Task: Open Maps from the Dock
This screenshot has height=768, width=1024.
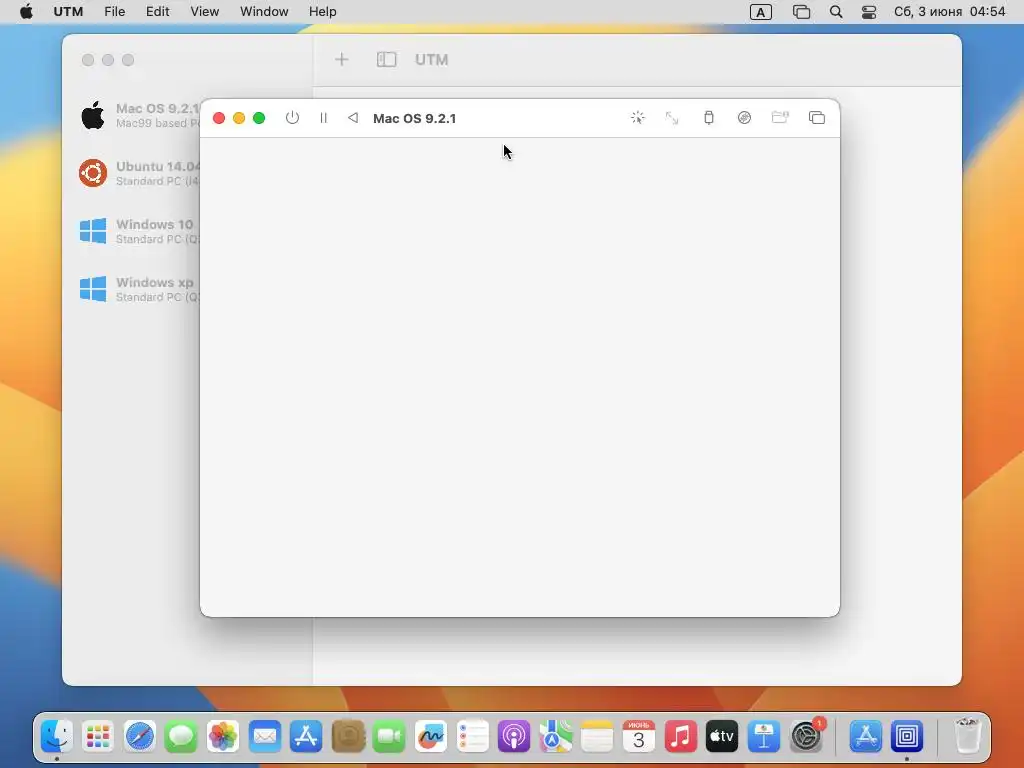Action: click(x=556, y=737)
